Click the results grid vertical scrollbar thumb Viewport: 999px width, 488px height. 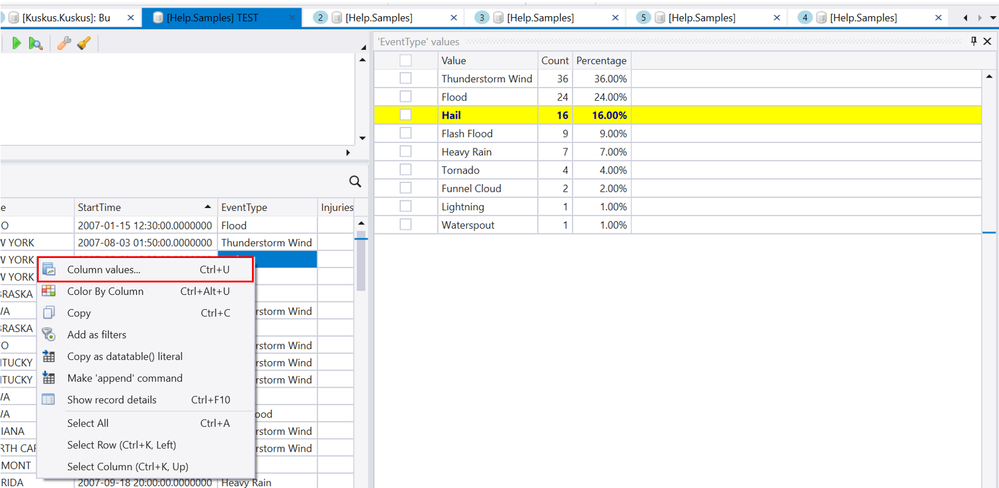pyautogui.click(x=361, y=261)
